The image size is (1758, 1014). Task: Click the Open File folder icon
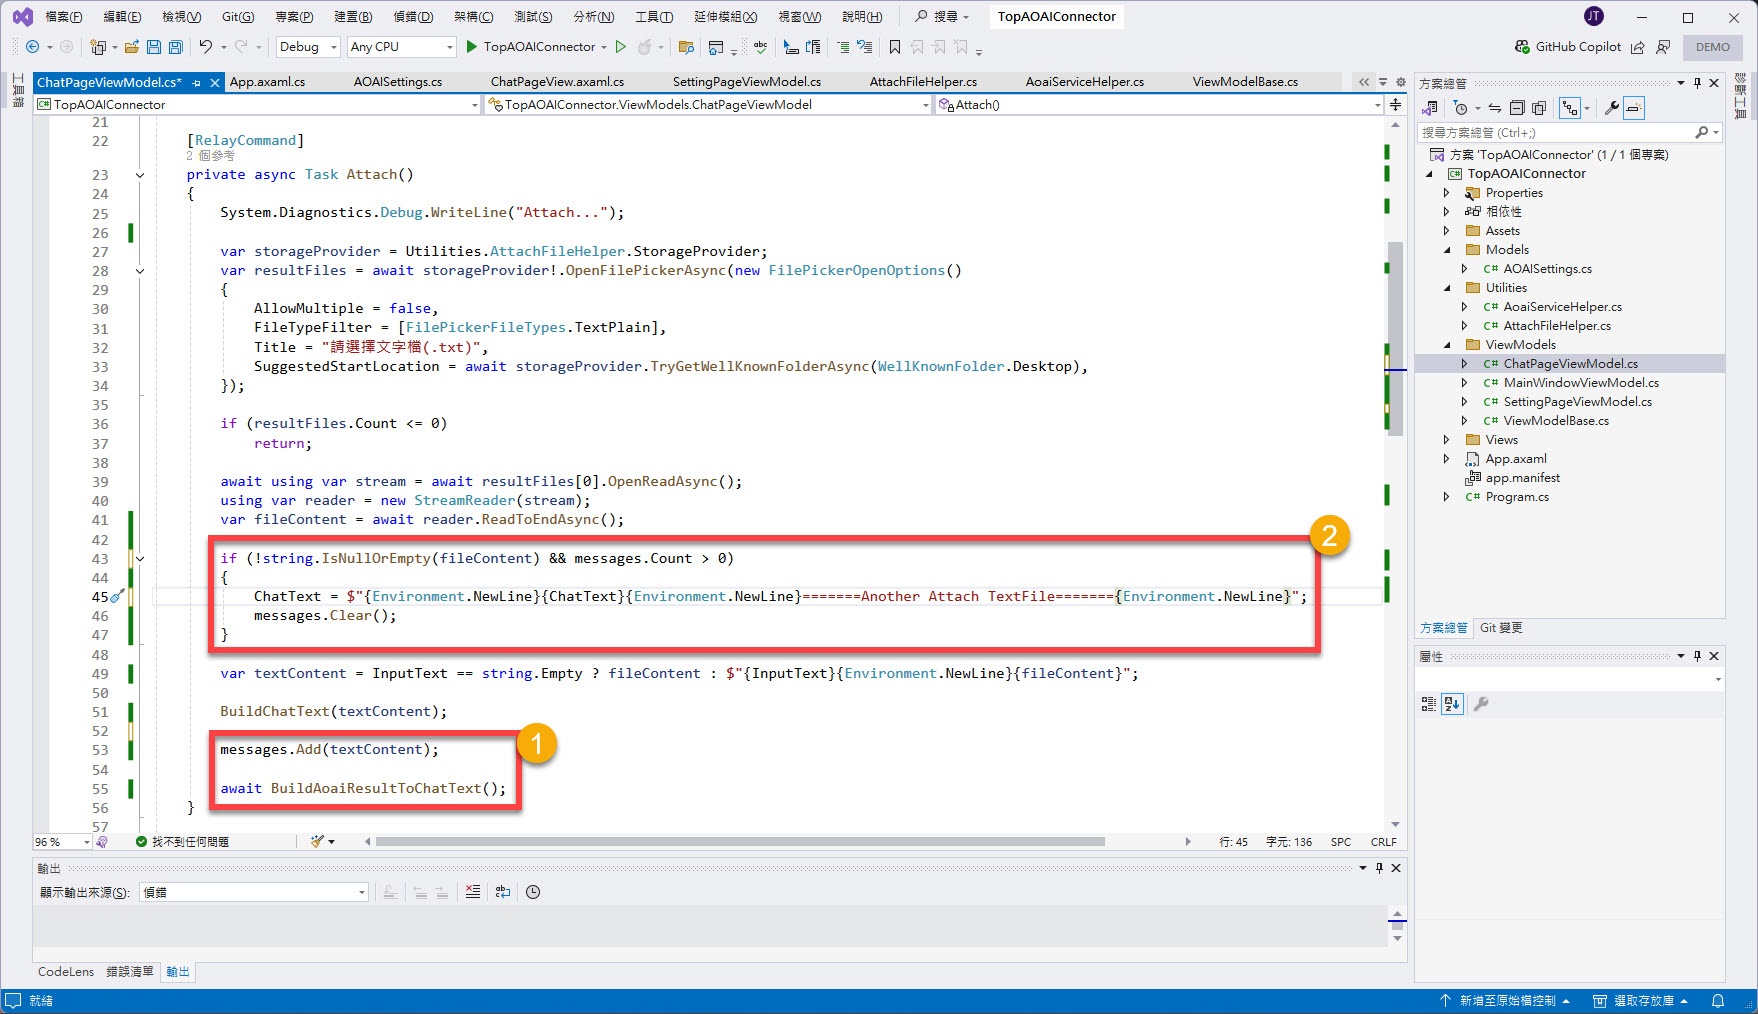click(131, 47)
